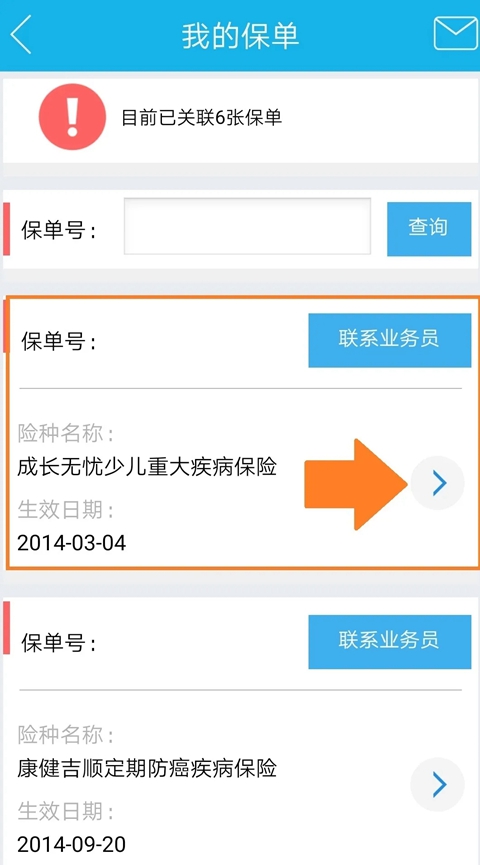Viewport: 480px width, 865px height.
Task: Select the policy name 康健吉顺定期防癌疾病保险
Action: tap(147, 768)
